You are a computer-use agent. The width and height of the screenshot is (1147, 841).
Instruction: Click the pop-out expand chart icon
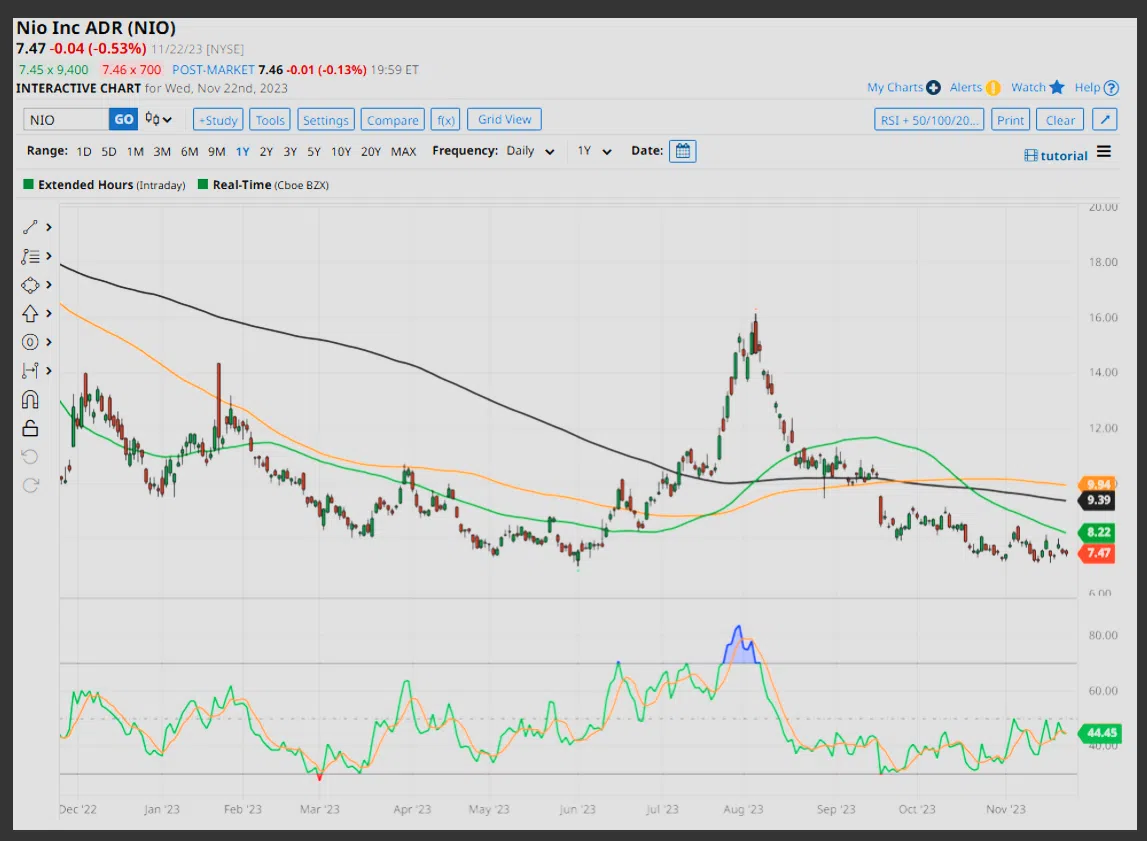point(1105,119)
